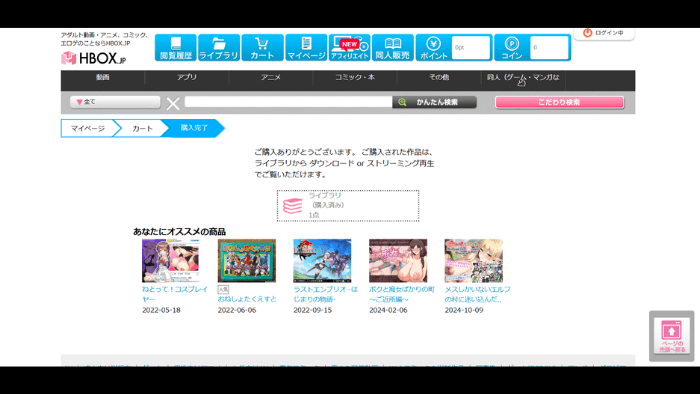Click the こだわり検索 pink button
This screenshot has width=700, height=394.
559,102
